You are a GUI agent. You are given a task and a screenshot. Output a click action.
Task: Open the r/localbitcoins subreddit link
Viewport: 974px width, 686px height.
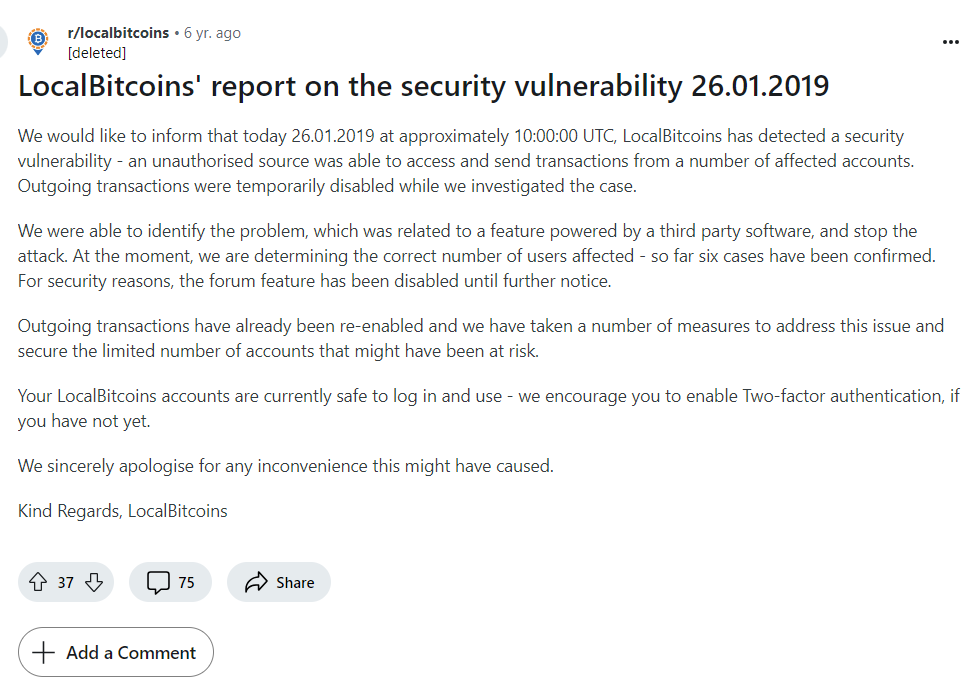coord(118,33)
